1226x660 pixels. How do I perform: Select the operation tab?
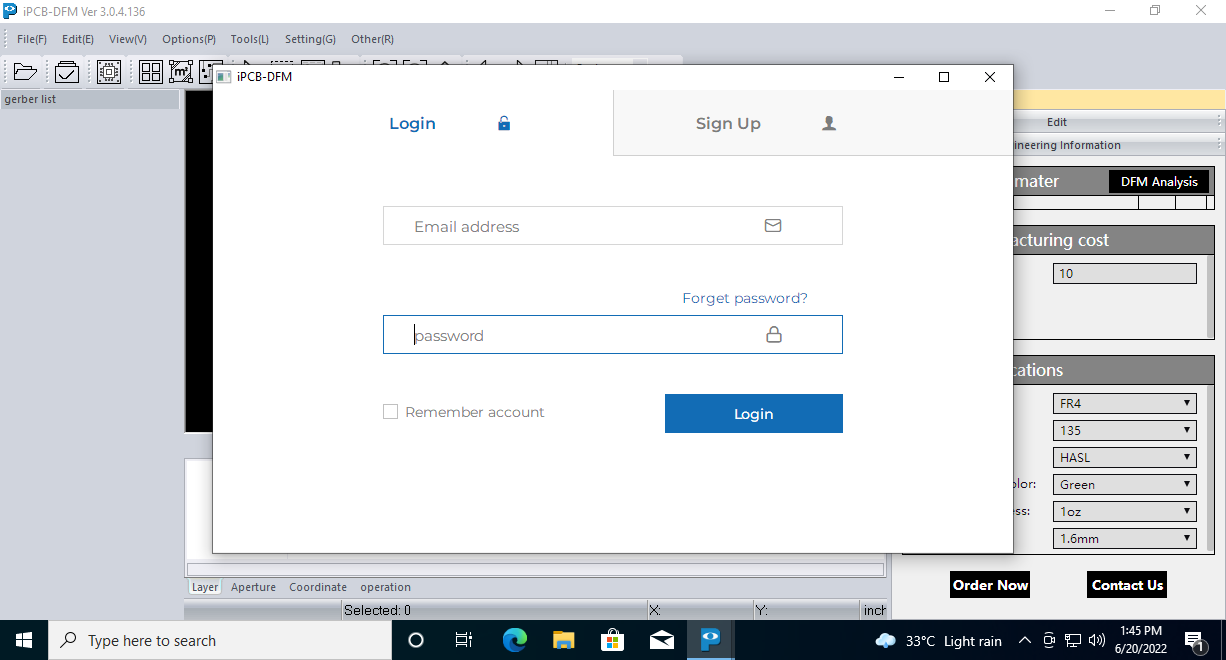click(386, 587)
